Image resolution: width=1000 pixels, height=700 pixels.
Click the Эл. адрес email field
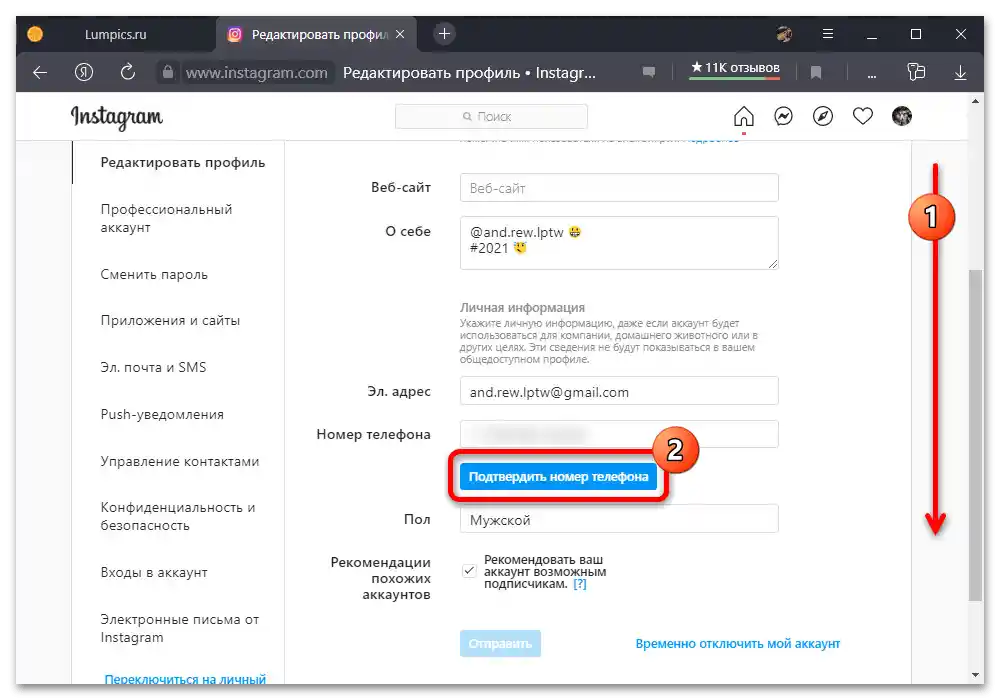coord(619,391)
